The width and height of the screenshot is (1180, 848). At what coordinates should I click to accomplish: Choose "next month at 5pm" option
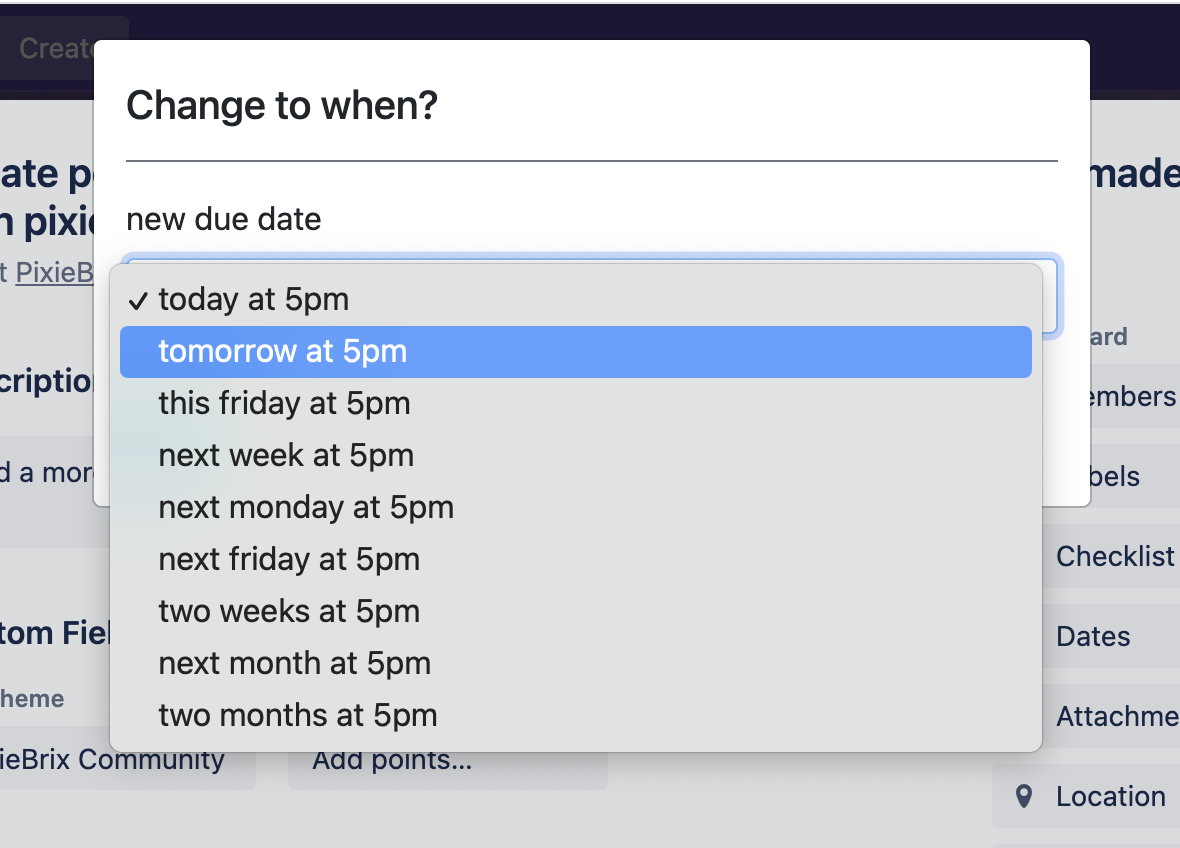point(294,663)
